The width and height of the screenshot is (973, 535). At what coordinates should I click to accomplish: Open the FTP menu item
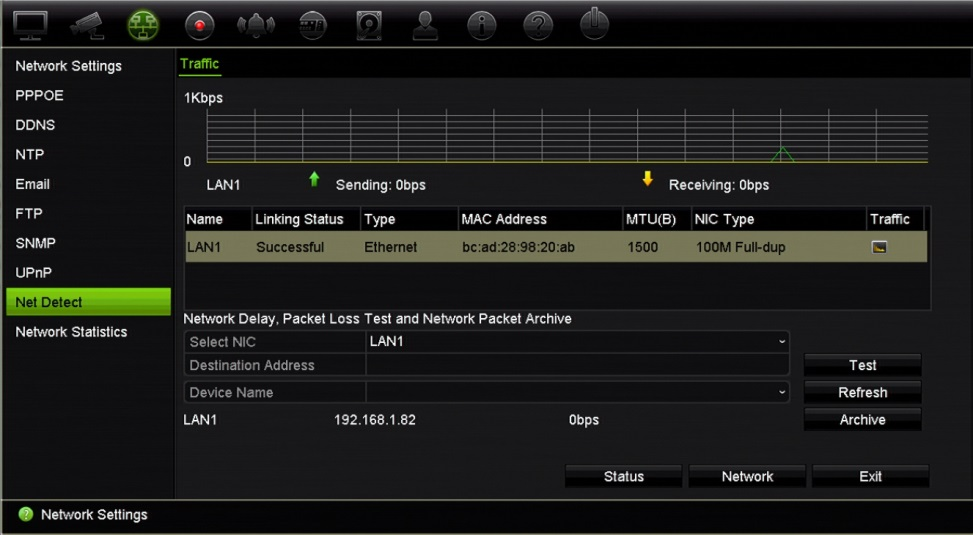tap(29, 214)
